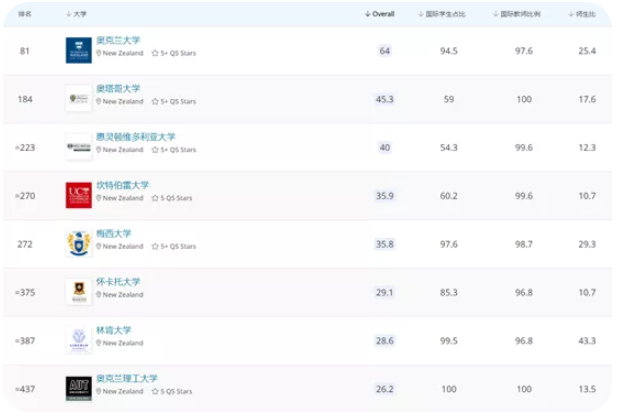Click the 85.3 value in 怀卡托大学 row
The image size is (623, 414).
tap(449, 293)
